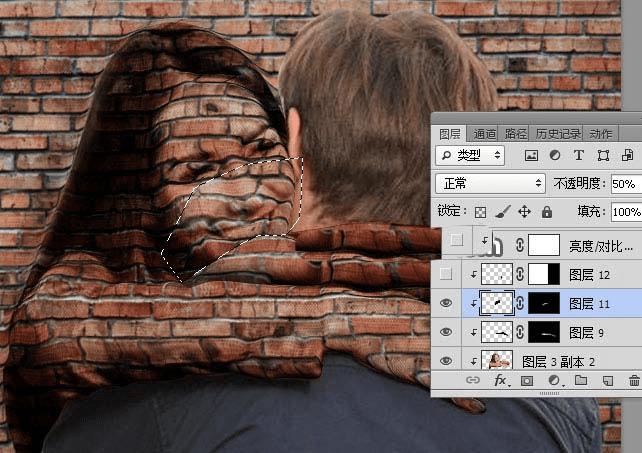Show the hidden 图层 12 layer
Screen dimensions: 642x453
[446, 274]
